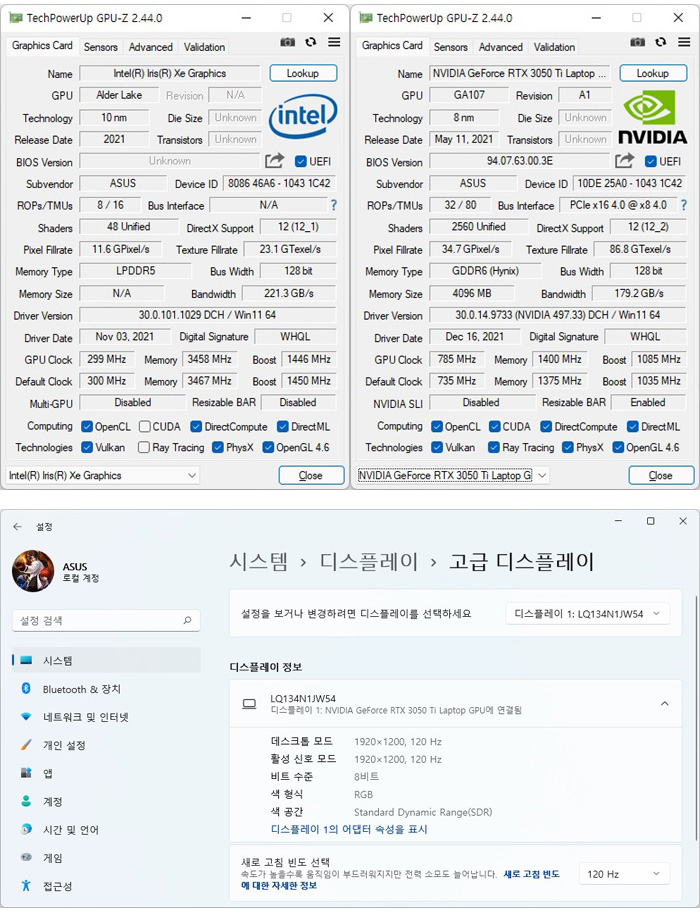700x913 pixels.
Task: Click the screenshot camera icon in NVIDIA GPU-Z window
Action: click(638, 42)
